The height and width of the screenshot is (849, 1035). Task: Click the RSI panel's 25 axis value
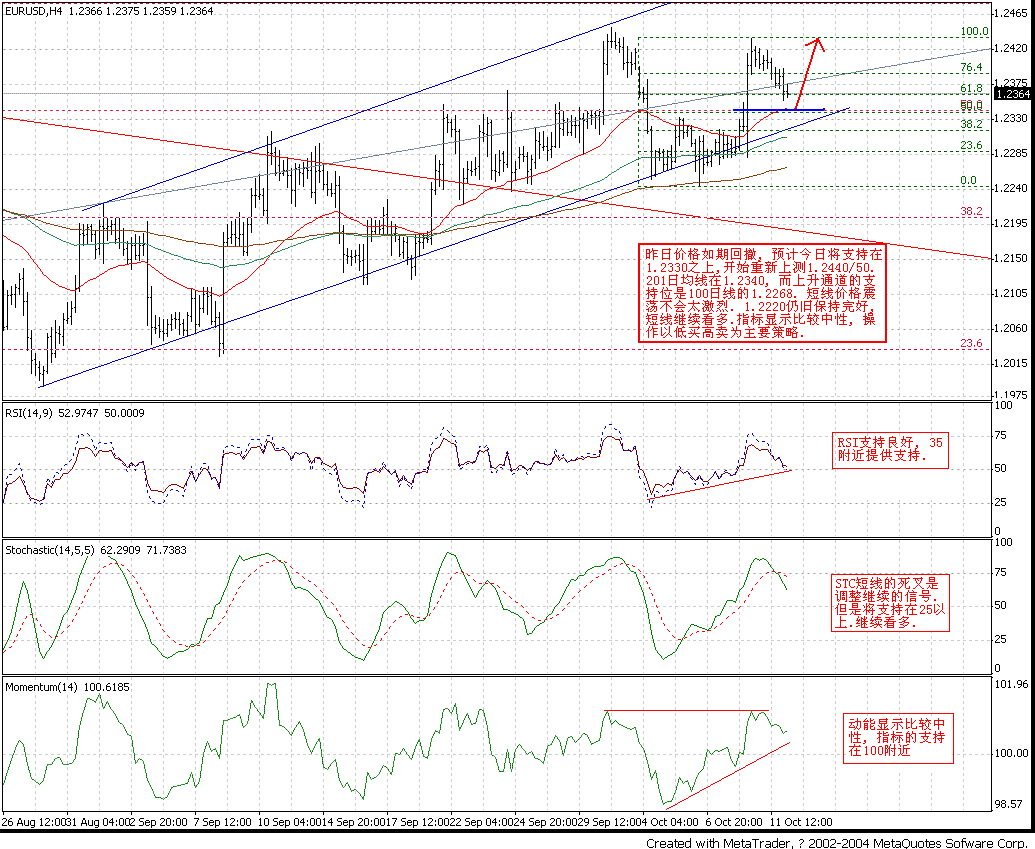tap(1001, 502)
